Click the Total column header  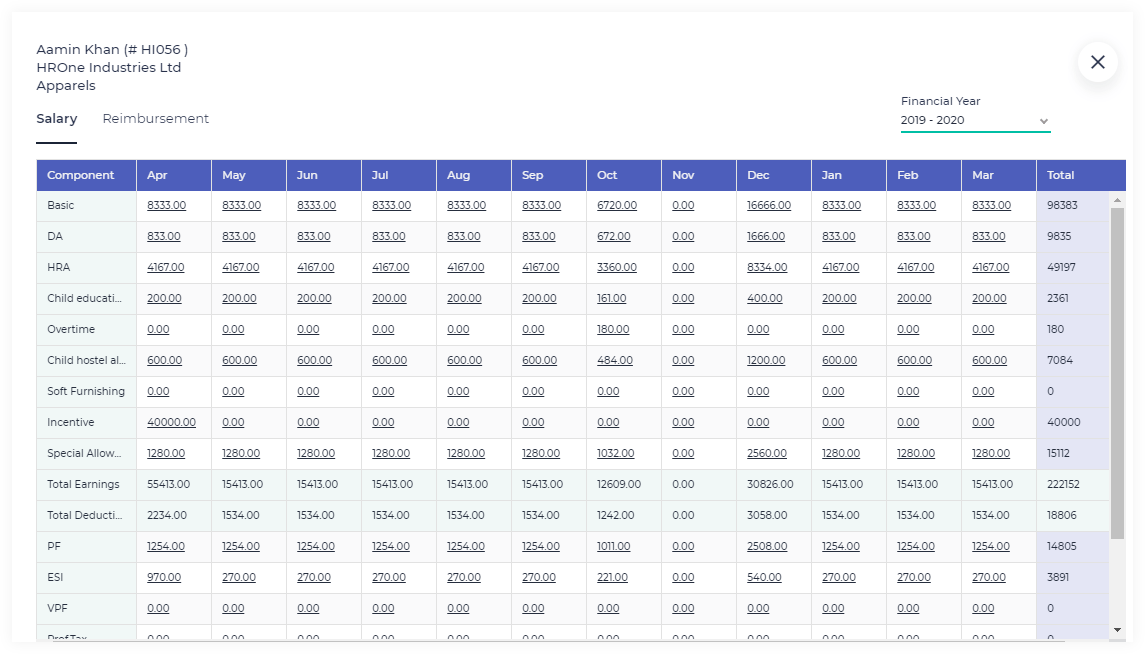pyautogui.click(x=1081, y=175)
